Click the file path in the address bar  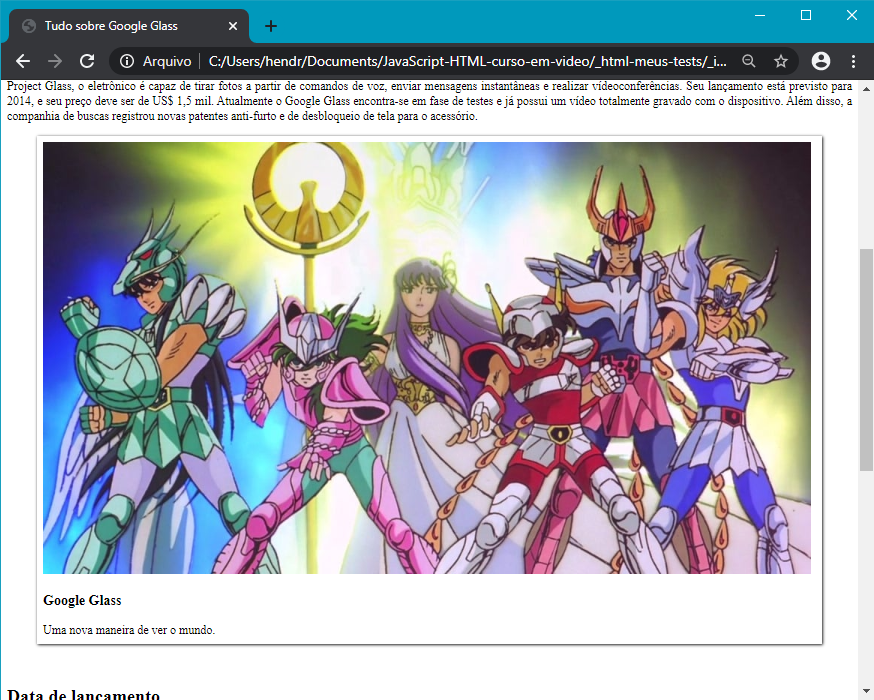[467, 61]
